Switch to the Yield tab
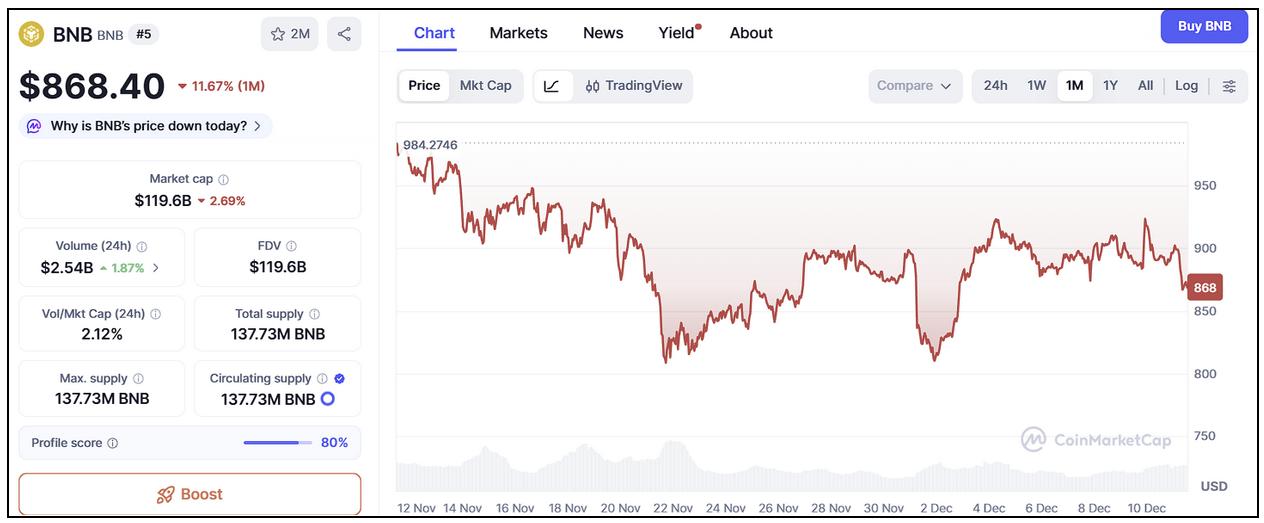The width and height of the screenshot is (1264, 523). [x=677, y=33]
